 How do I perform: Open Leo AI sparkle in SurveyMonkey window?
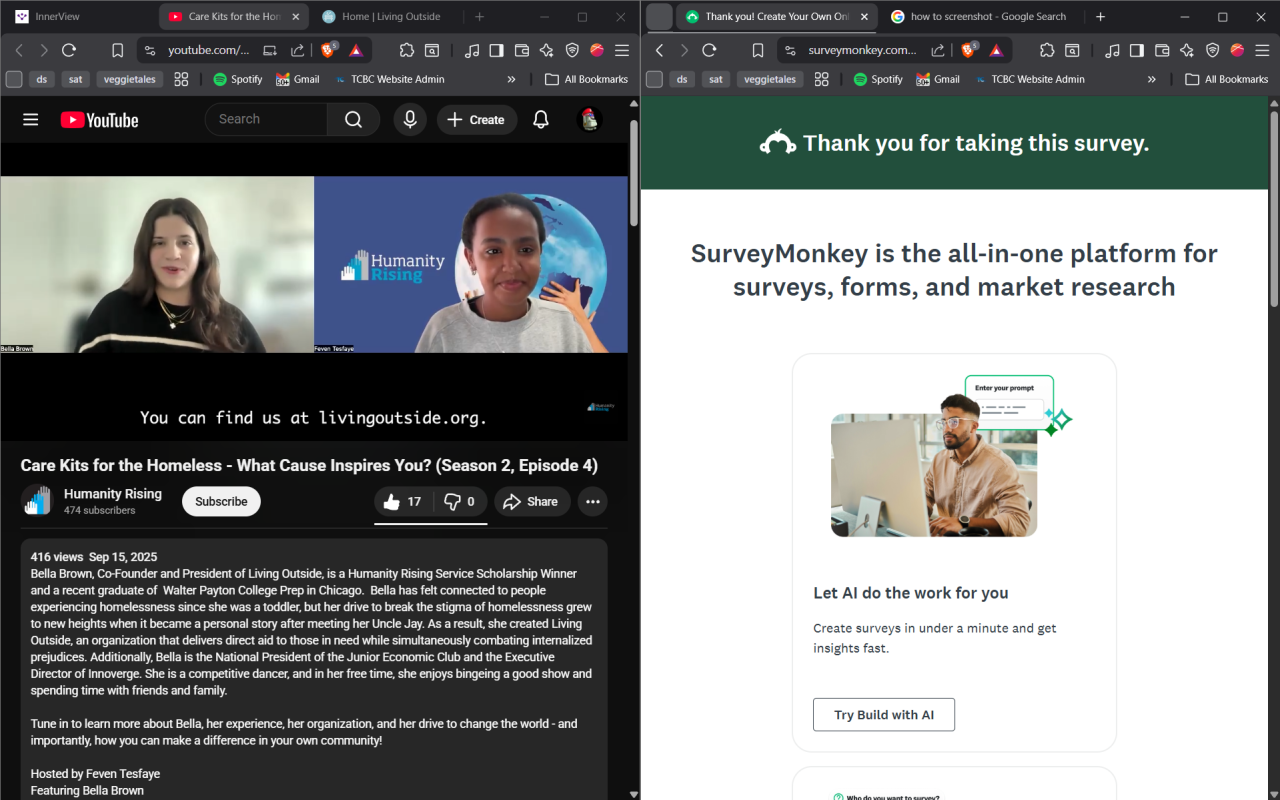click(1186, 51)
